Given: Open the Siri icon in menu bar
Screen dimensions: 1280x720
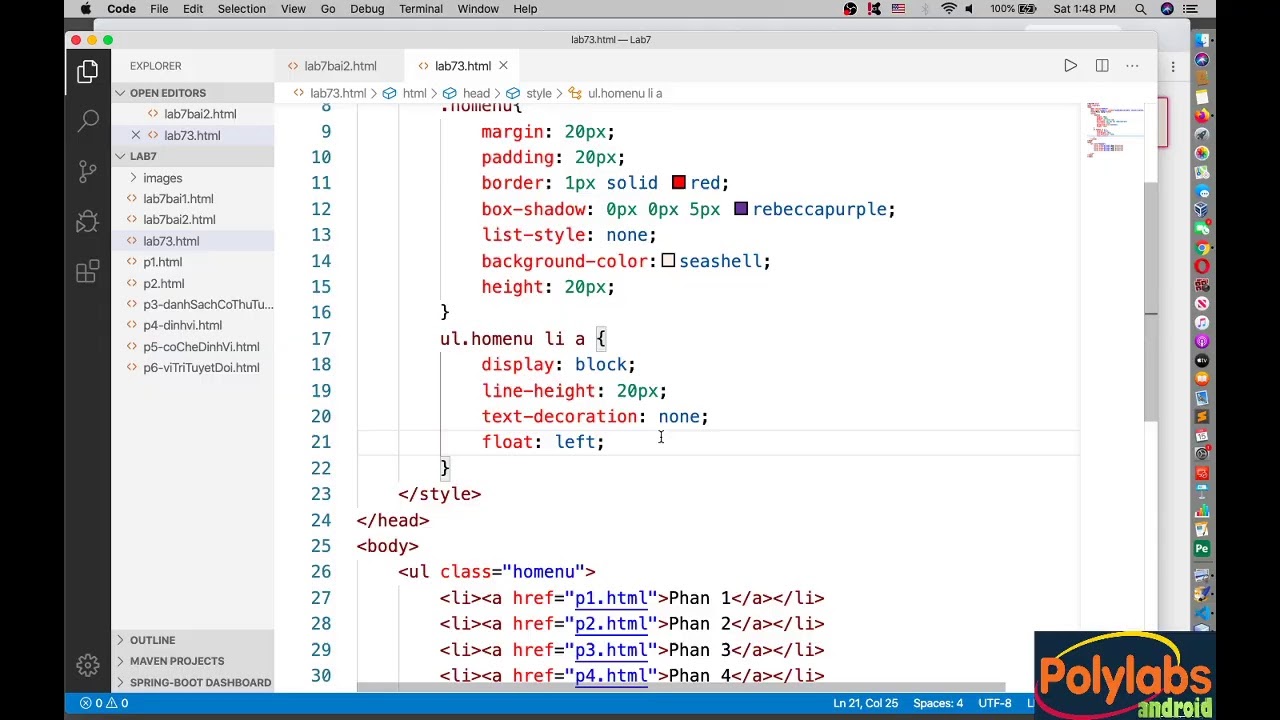Looking at the screenshot, I should click(1167, 9).
